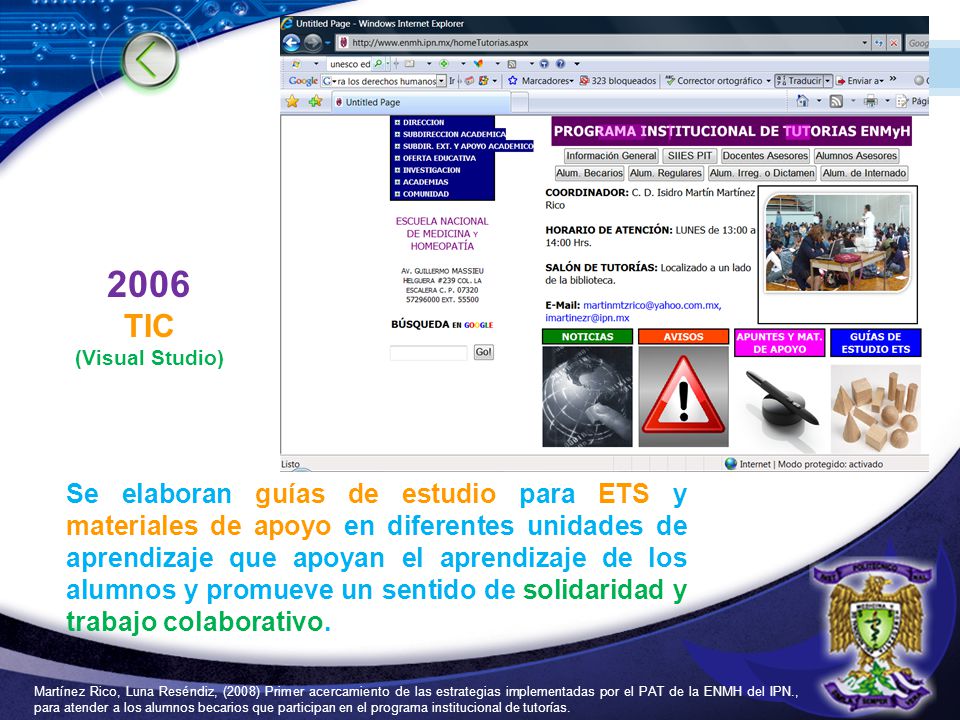The height and width of the screenshot is (720, 960).
Task: Click the red warning triangle image
Action: (683, 397)
